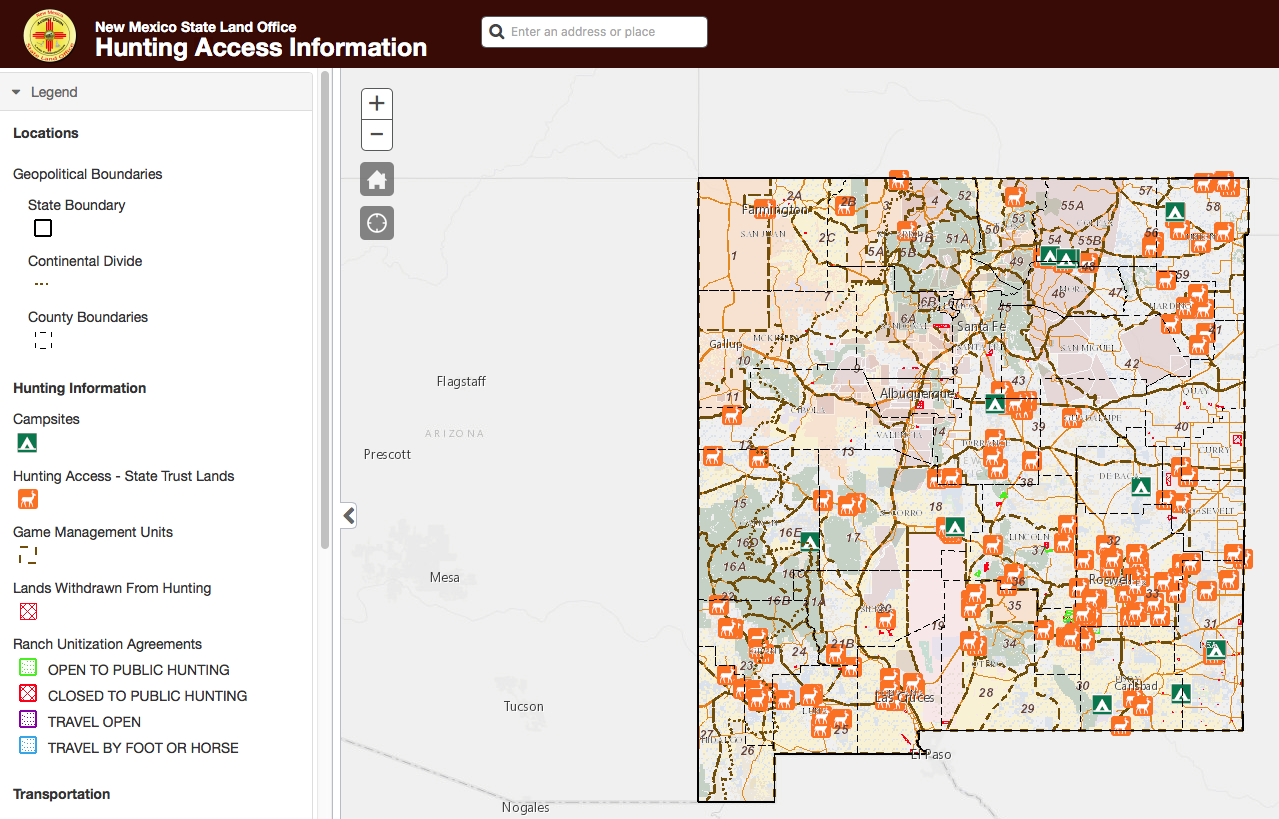Image resolution: width=1279 pixels, height=819 pixels.
Task: Click campsite marker in De Baca county
Action: 1140,487
